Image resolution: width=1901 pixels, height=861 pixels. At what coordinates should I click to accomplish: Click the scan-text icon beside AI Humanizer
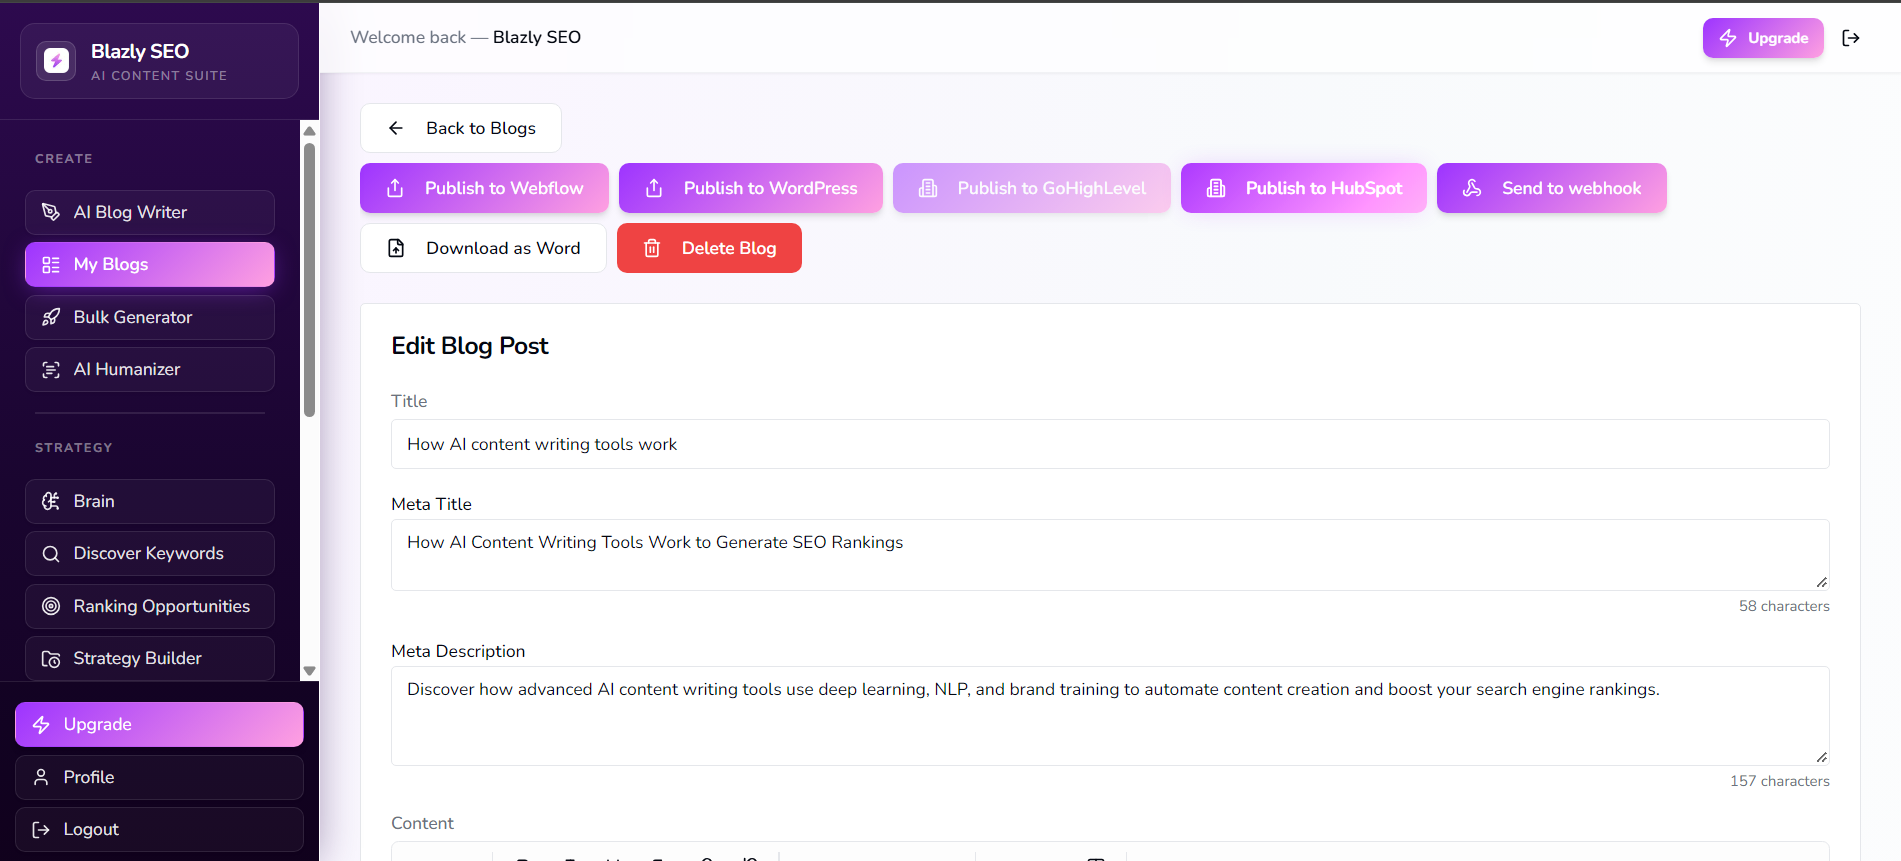coord(51,370)
